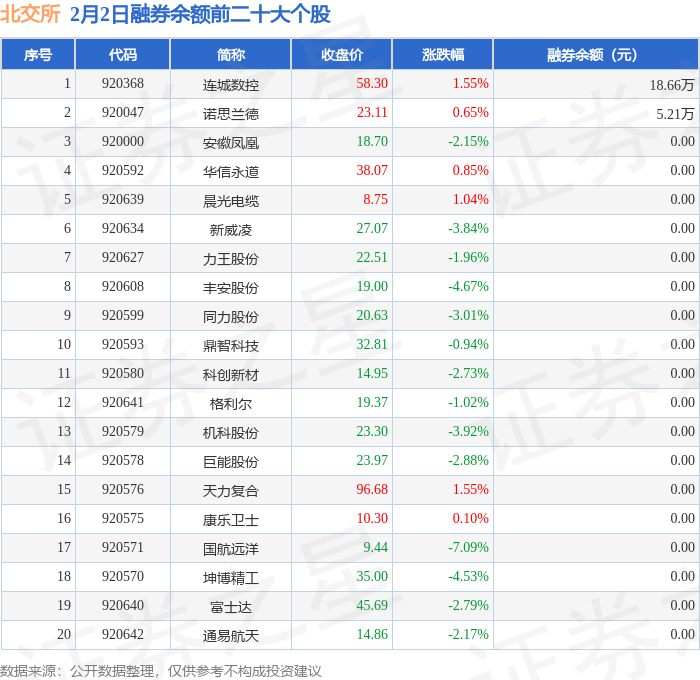Click closing price 32.81

point(372,345)
